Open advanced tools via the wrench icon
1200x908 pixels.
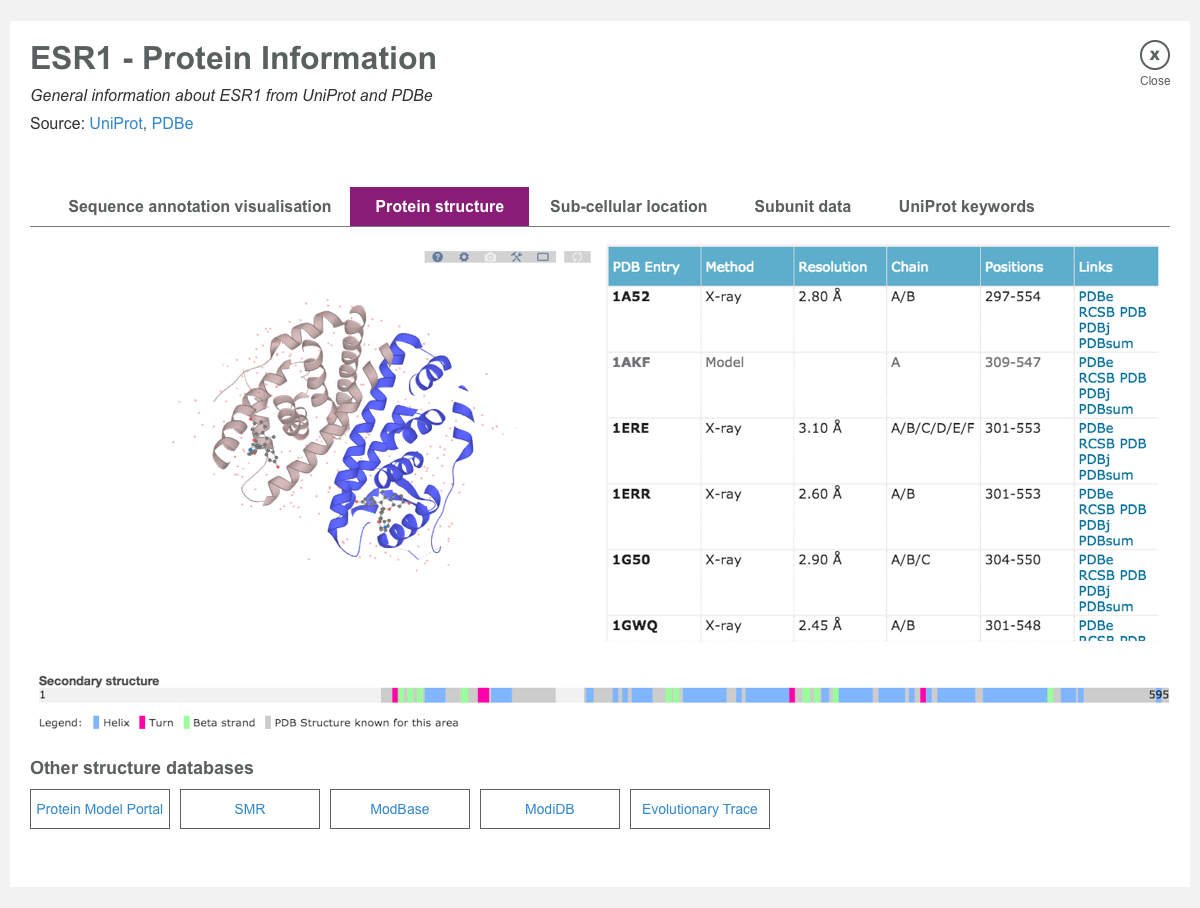pos(516,257)
